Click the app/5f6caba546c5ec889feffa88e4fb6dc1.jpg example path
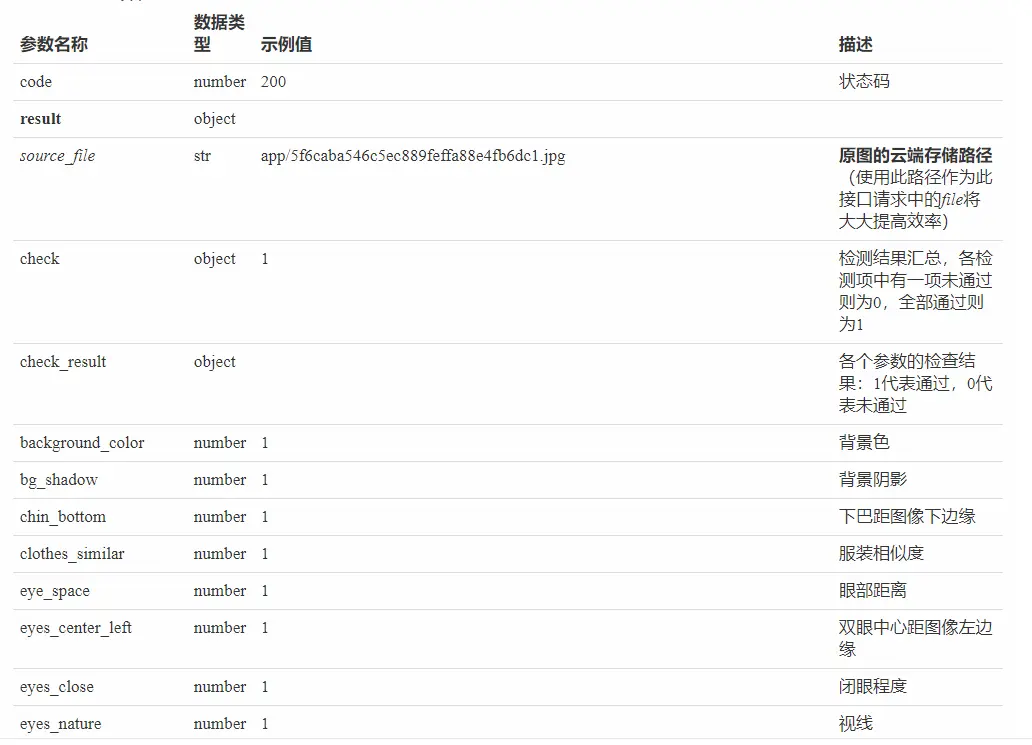Viewport: 1032px width, 745px height. [413, 156]
